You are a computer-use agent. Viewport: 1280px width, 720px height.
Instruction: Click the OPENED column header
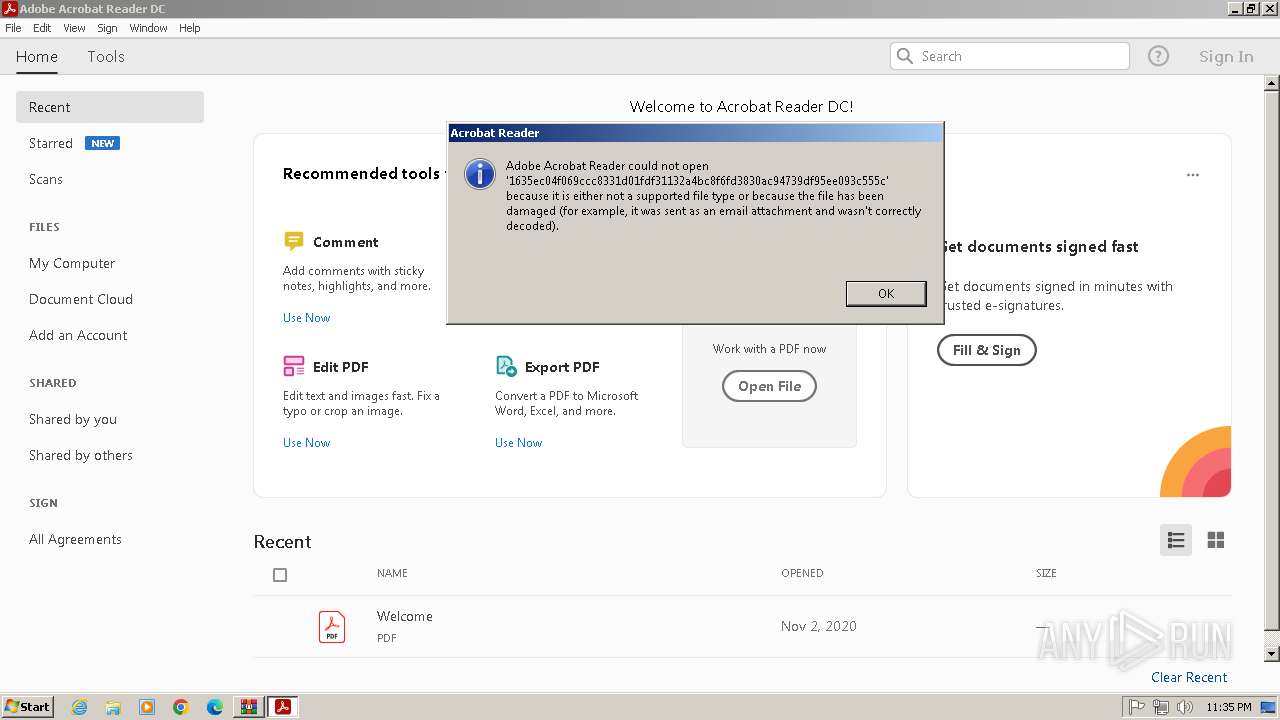click(x=802, y=573)
